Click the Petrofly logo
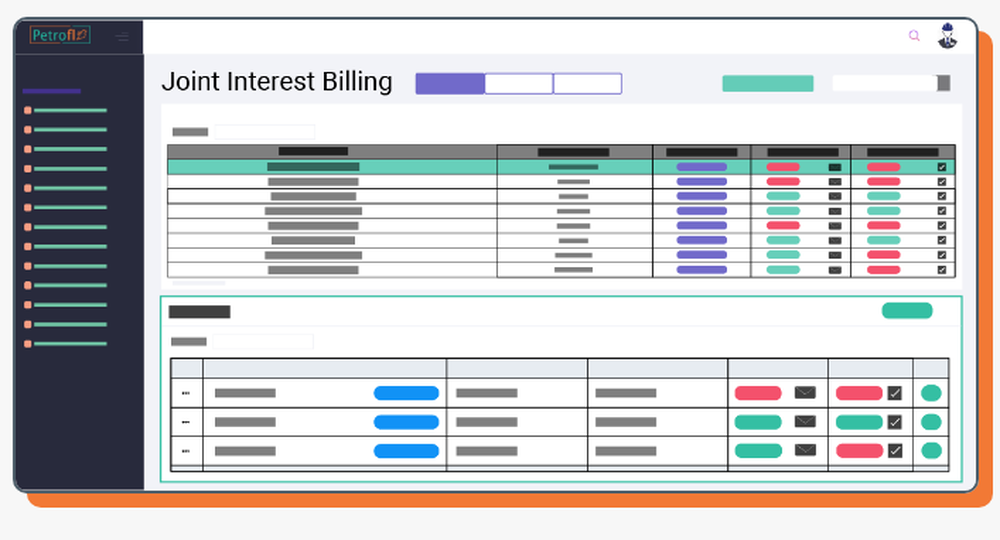Image resolution: width=1000 pixels, height=540 pixels. tap(60, 36)
